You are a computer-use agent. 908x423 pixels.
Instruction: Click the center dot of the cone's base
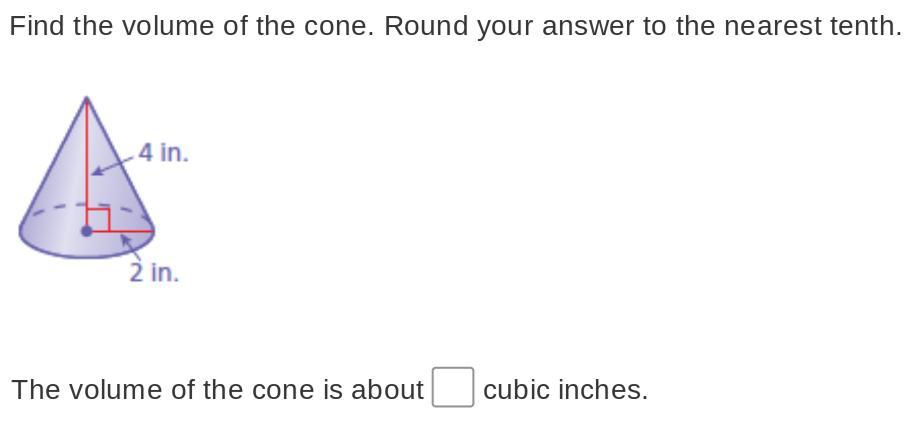(87, 231)
